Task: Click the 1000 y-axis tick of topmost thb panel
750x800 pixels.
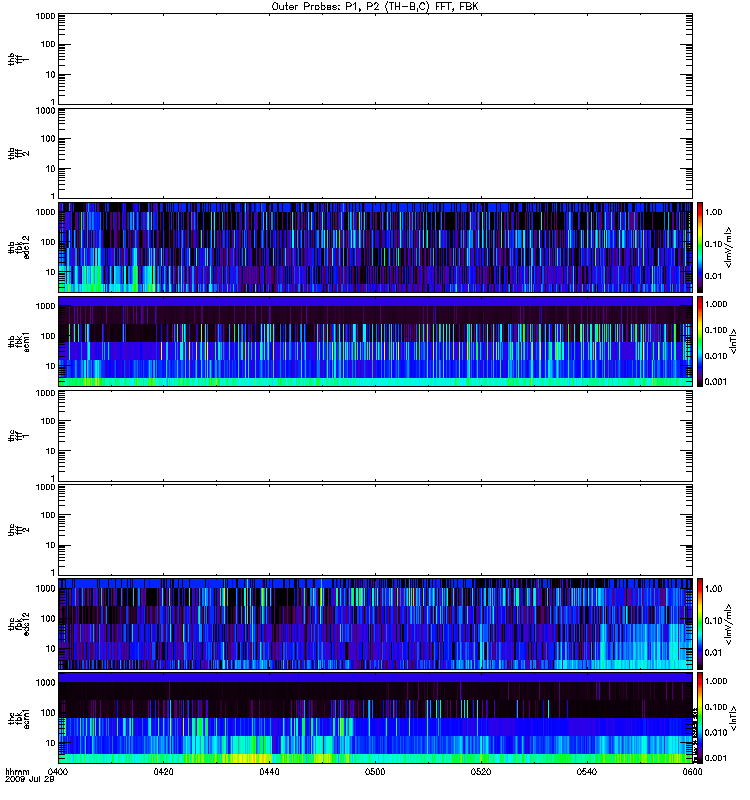Action: pyautogui.click(x=45, y=16)
